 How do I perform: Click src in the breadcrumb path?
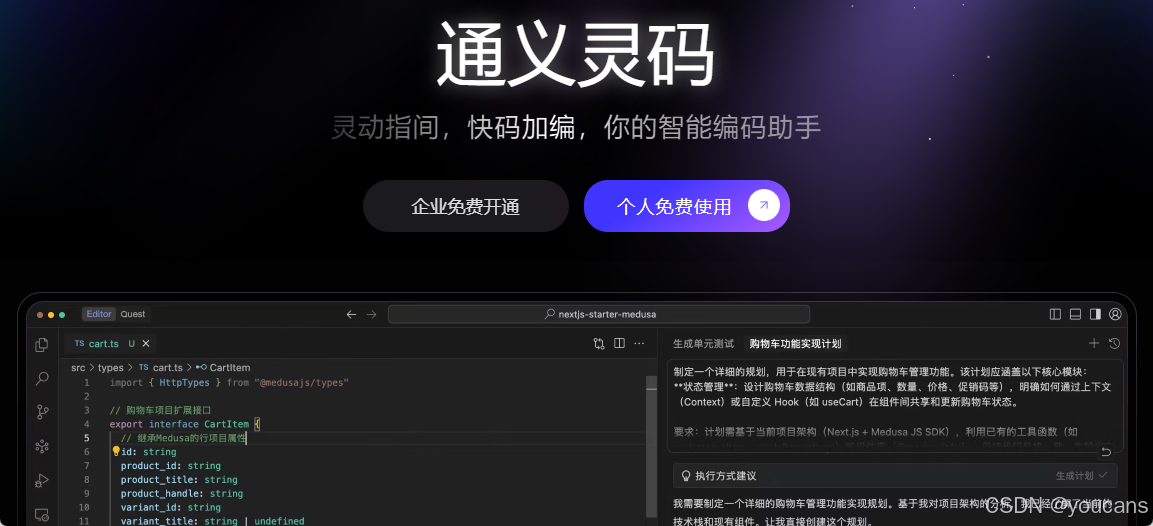tap(78, 367)
